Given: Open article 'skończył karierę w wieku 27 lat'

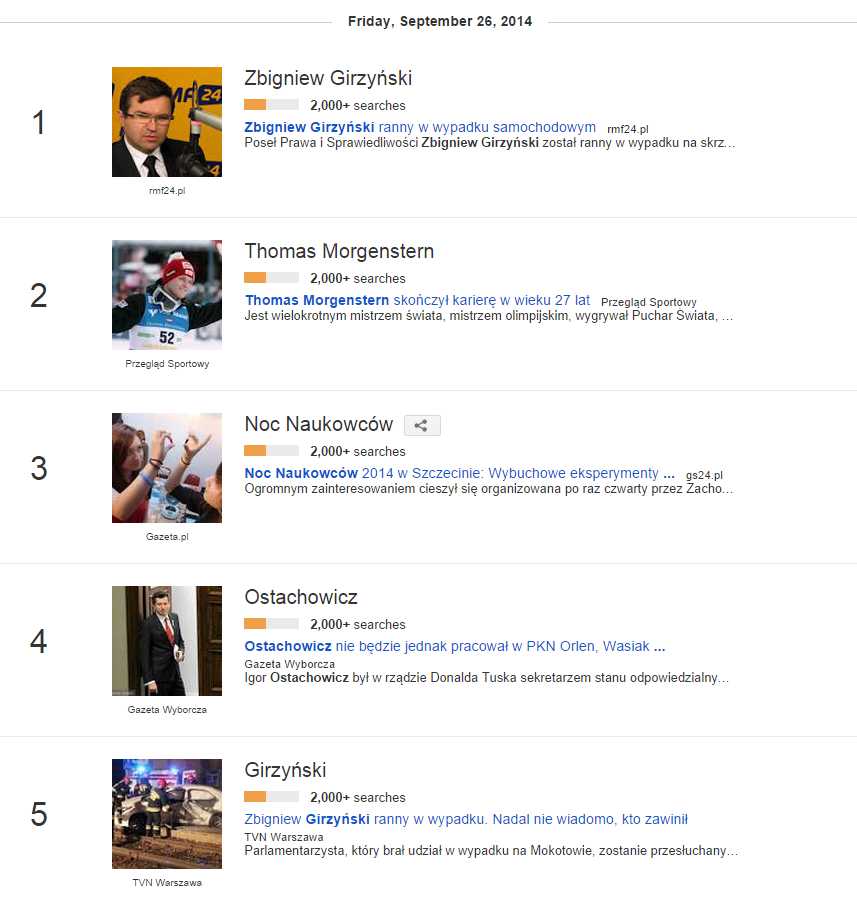Looking at the screenshot, I should tap(417, 301).
